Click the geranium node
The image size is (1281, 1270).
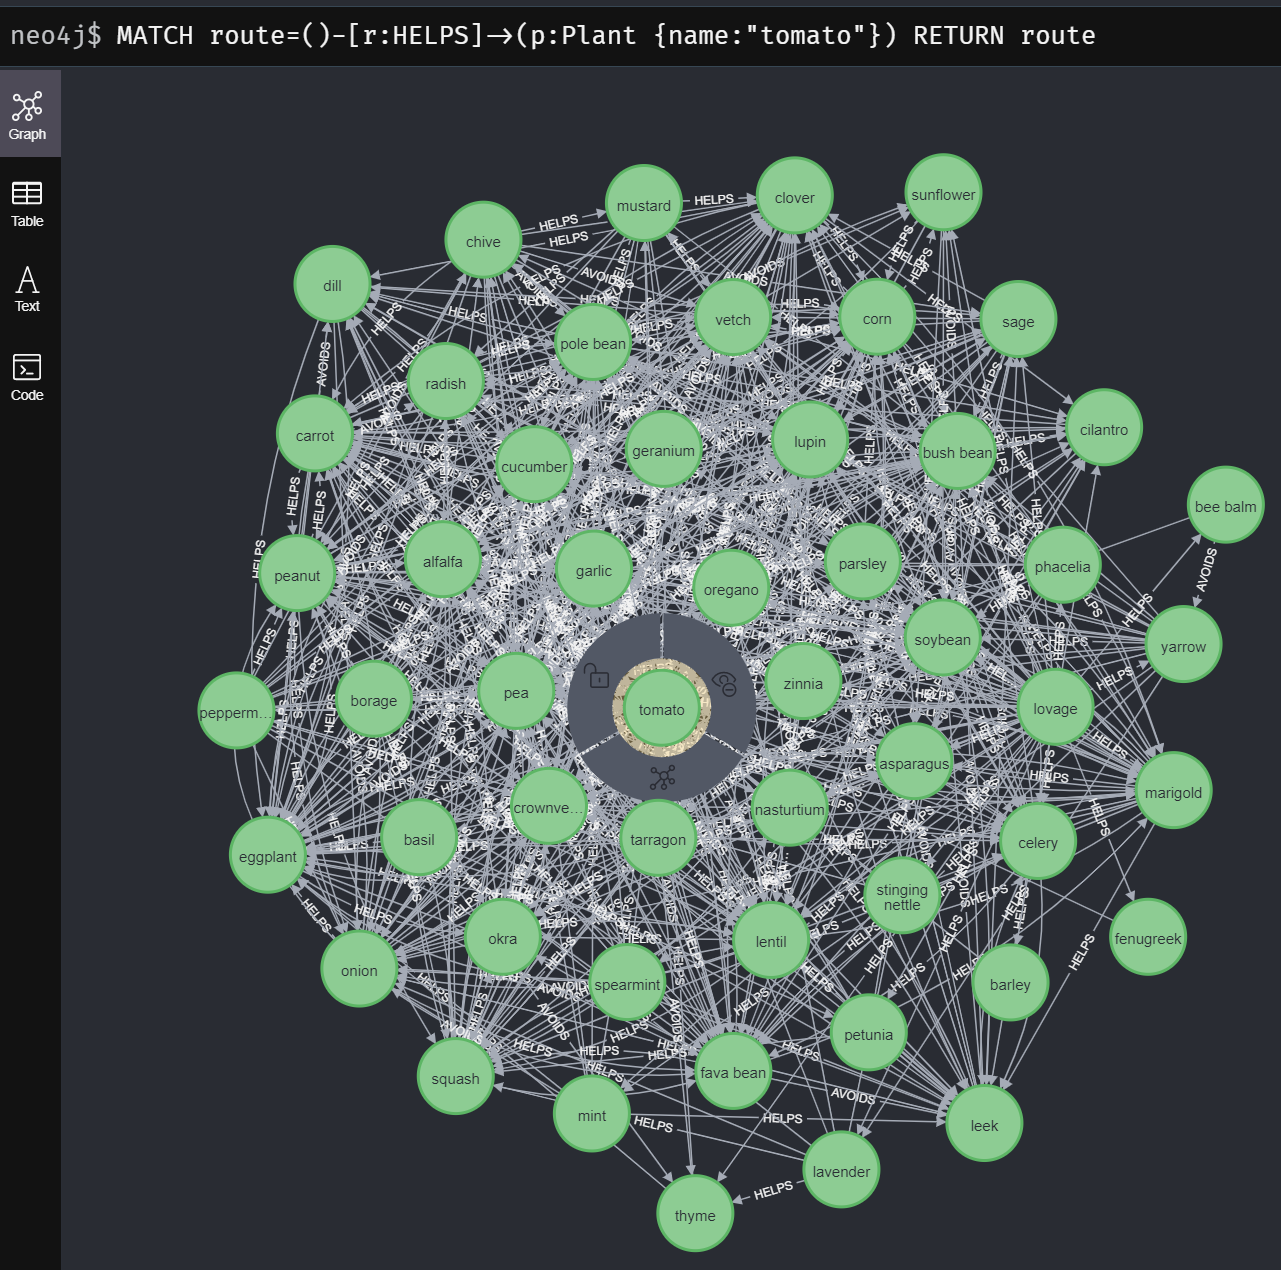tap(663, 451)
